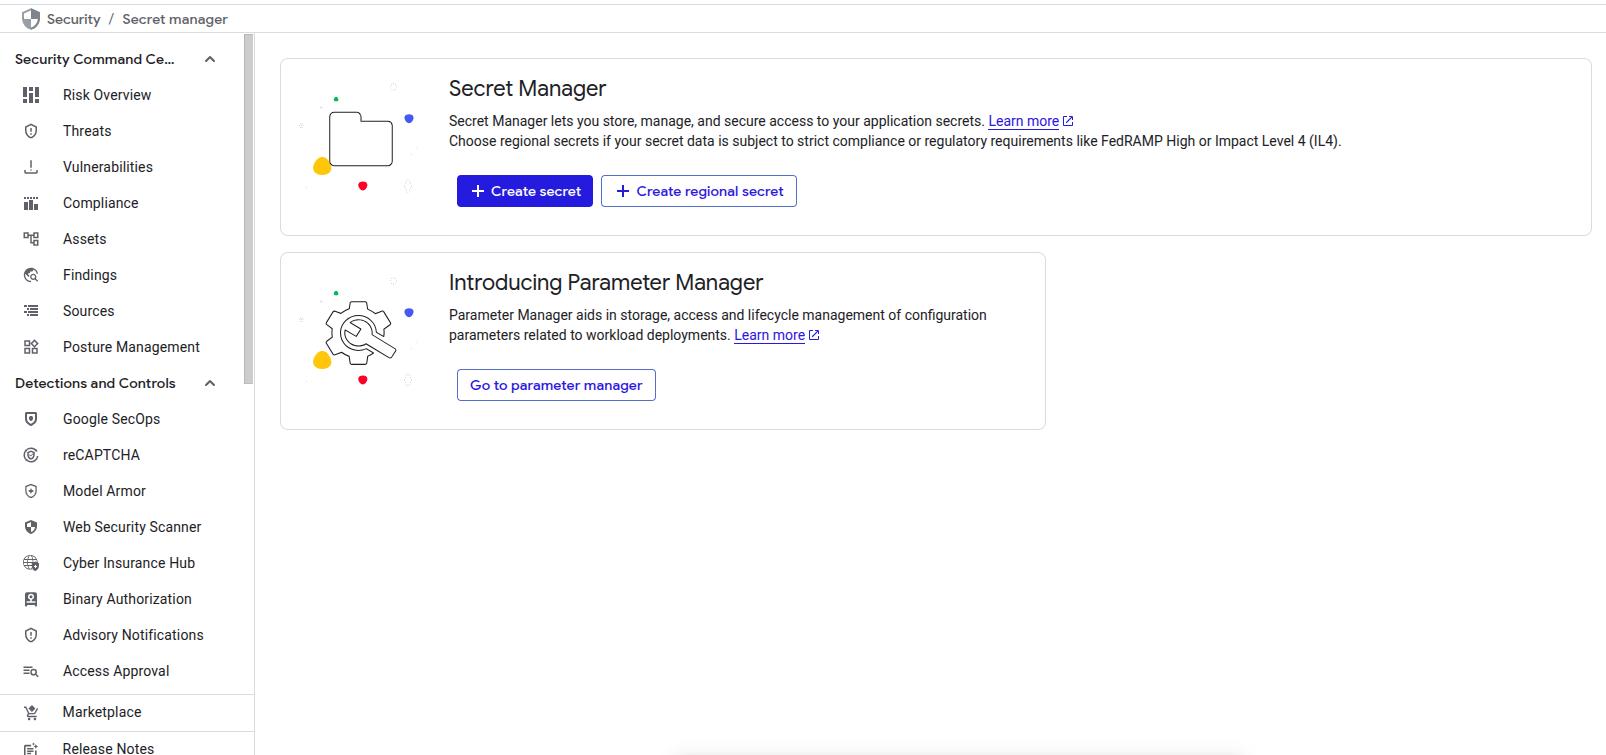Image resolution: width=1606 pixels, height=755 pixels.
Task: Click the reCAPTCHA icon in sidebar
Action: pyautogui.click(x=31, y=455)
